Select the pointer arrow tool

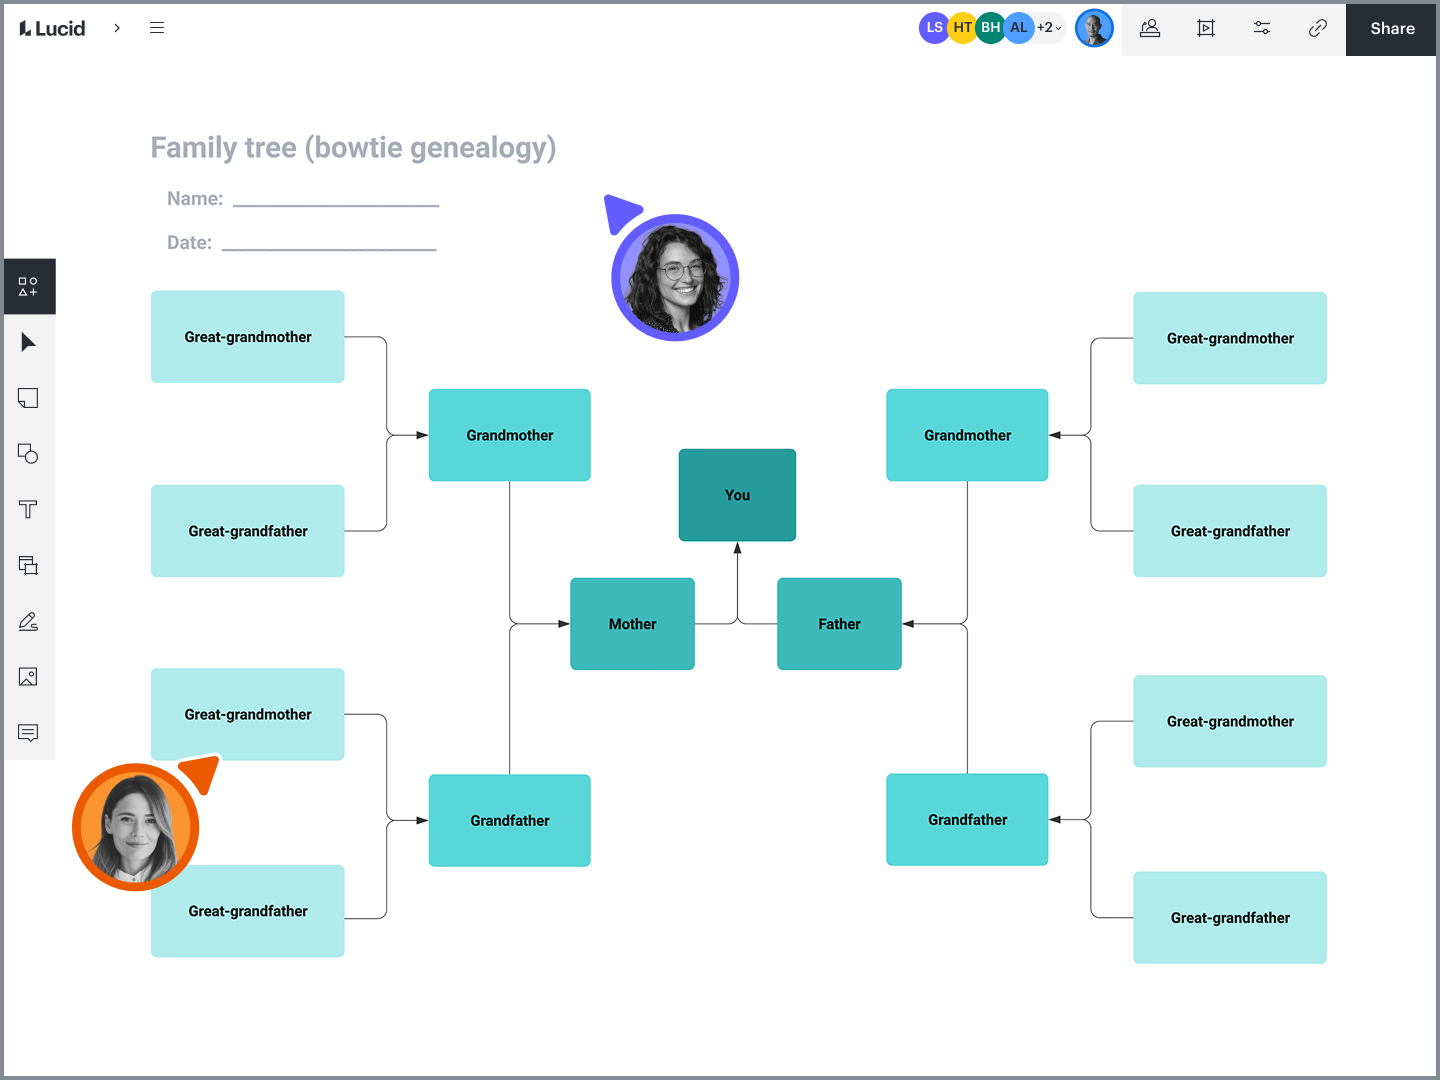click(28, 343)
